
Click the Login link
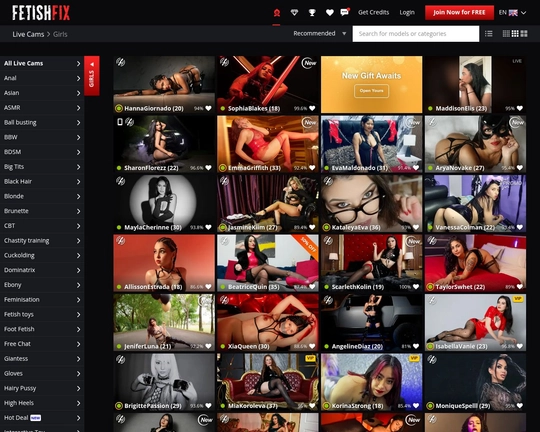(407, 12)
